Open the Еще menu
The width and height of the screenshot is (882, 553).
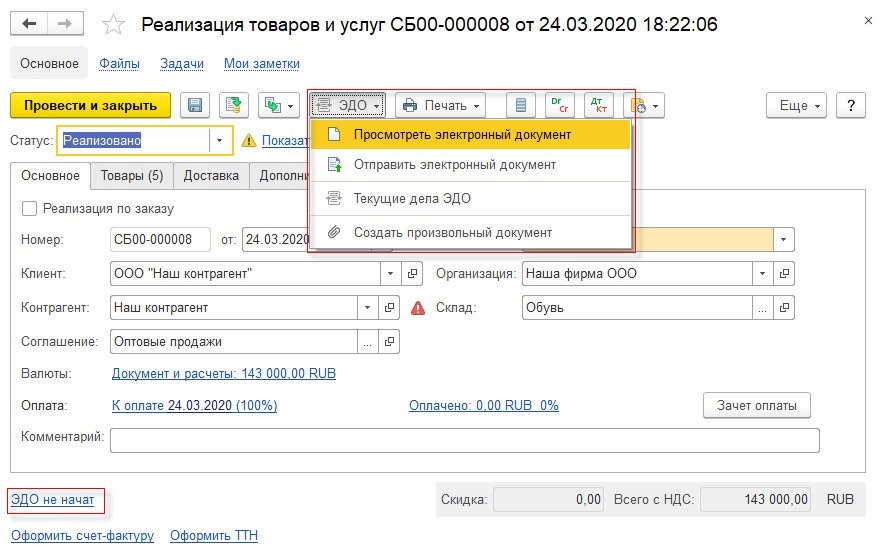pyautogui.click(x=796, y=105)
